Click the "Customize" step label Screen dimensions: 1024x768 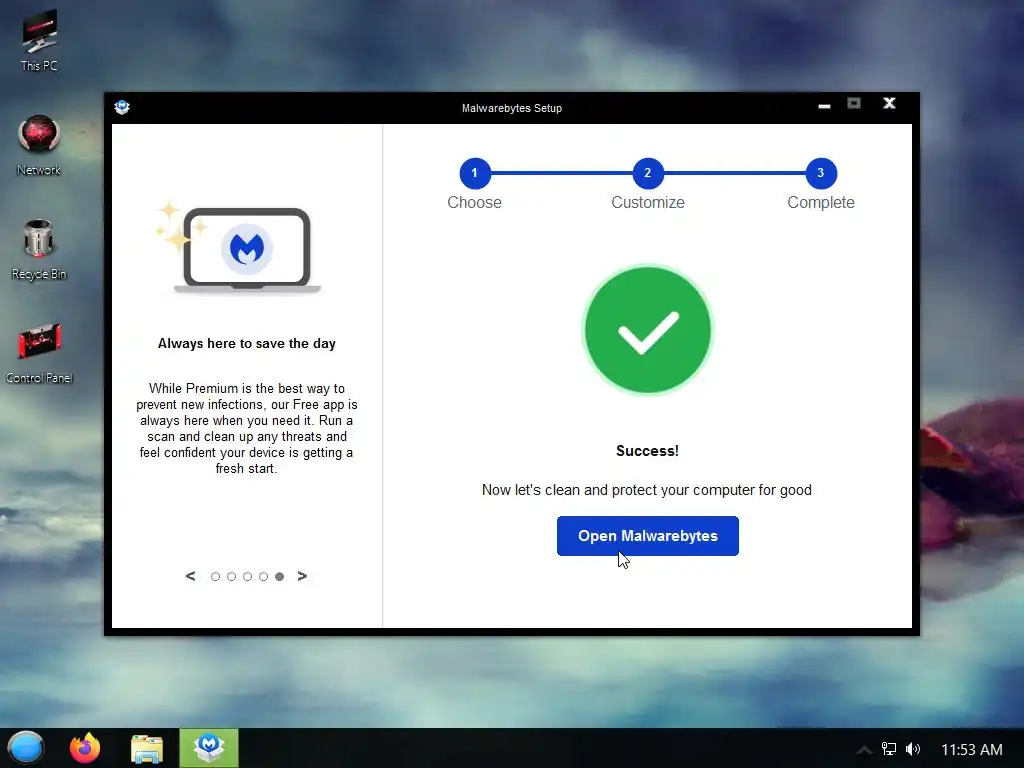pos(648,202)
